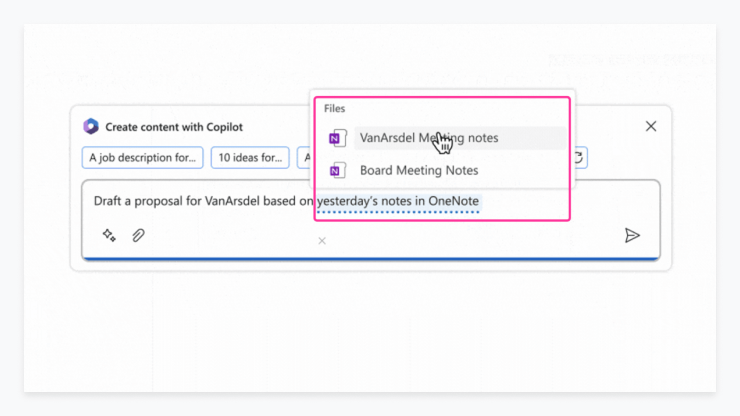The image size is (740, 416).
Task: Click the OneNote icon beside VanArsdel Meeting notes
Action: pos(337,138)
